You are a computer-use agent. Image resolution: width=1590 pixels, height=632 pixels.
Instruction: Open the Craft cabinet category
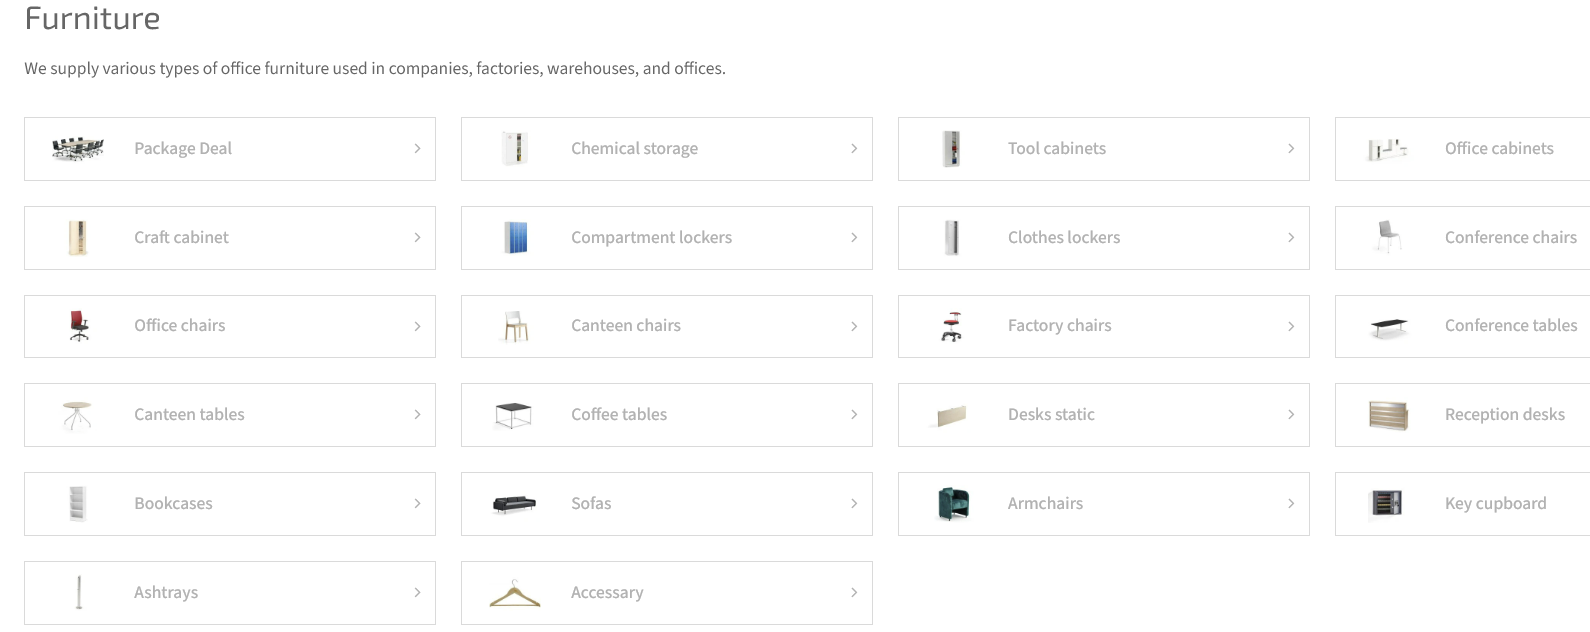tap(230, 238)
